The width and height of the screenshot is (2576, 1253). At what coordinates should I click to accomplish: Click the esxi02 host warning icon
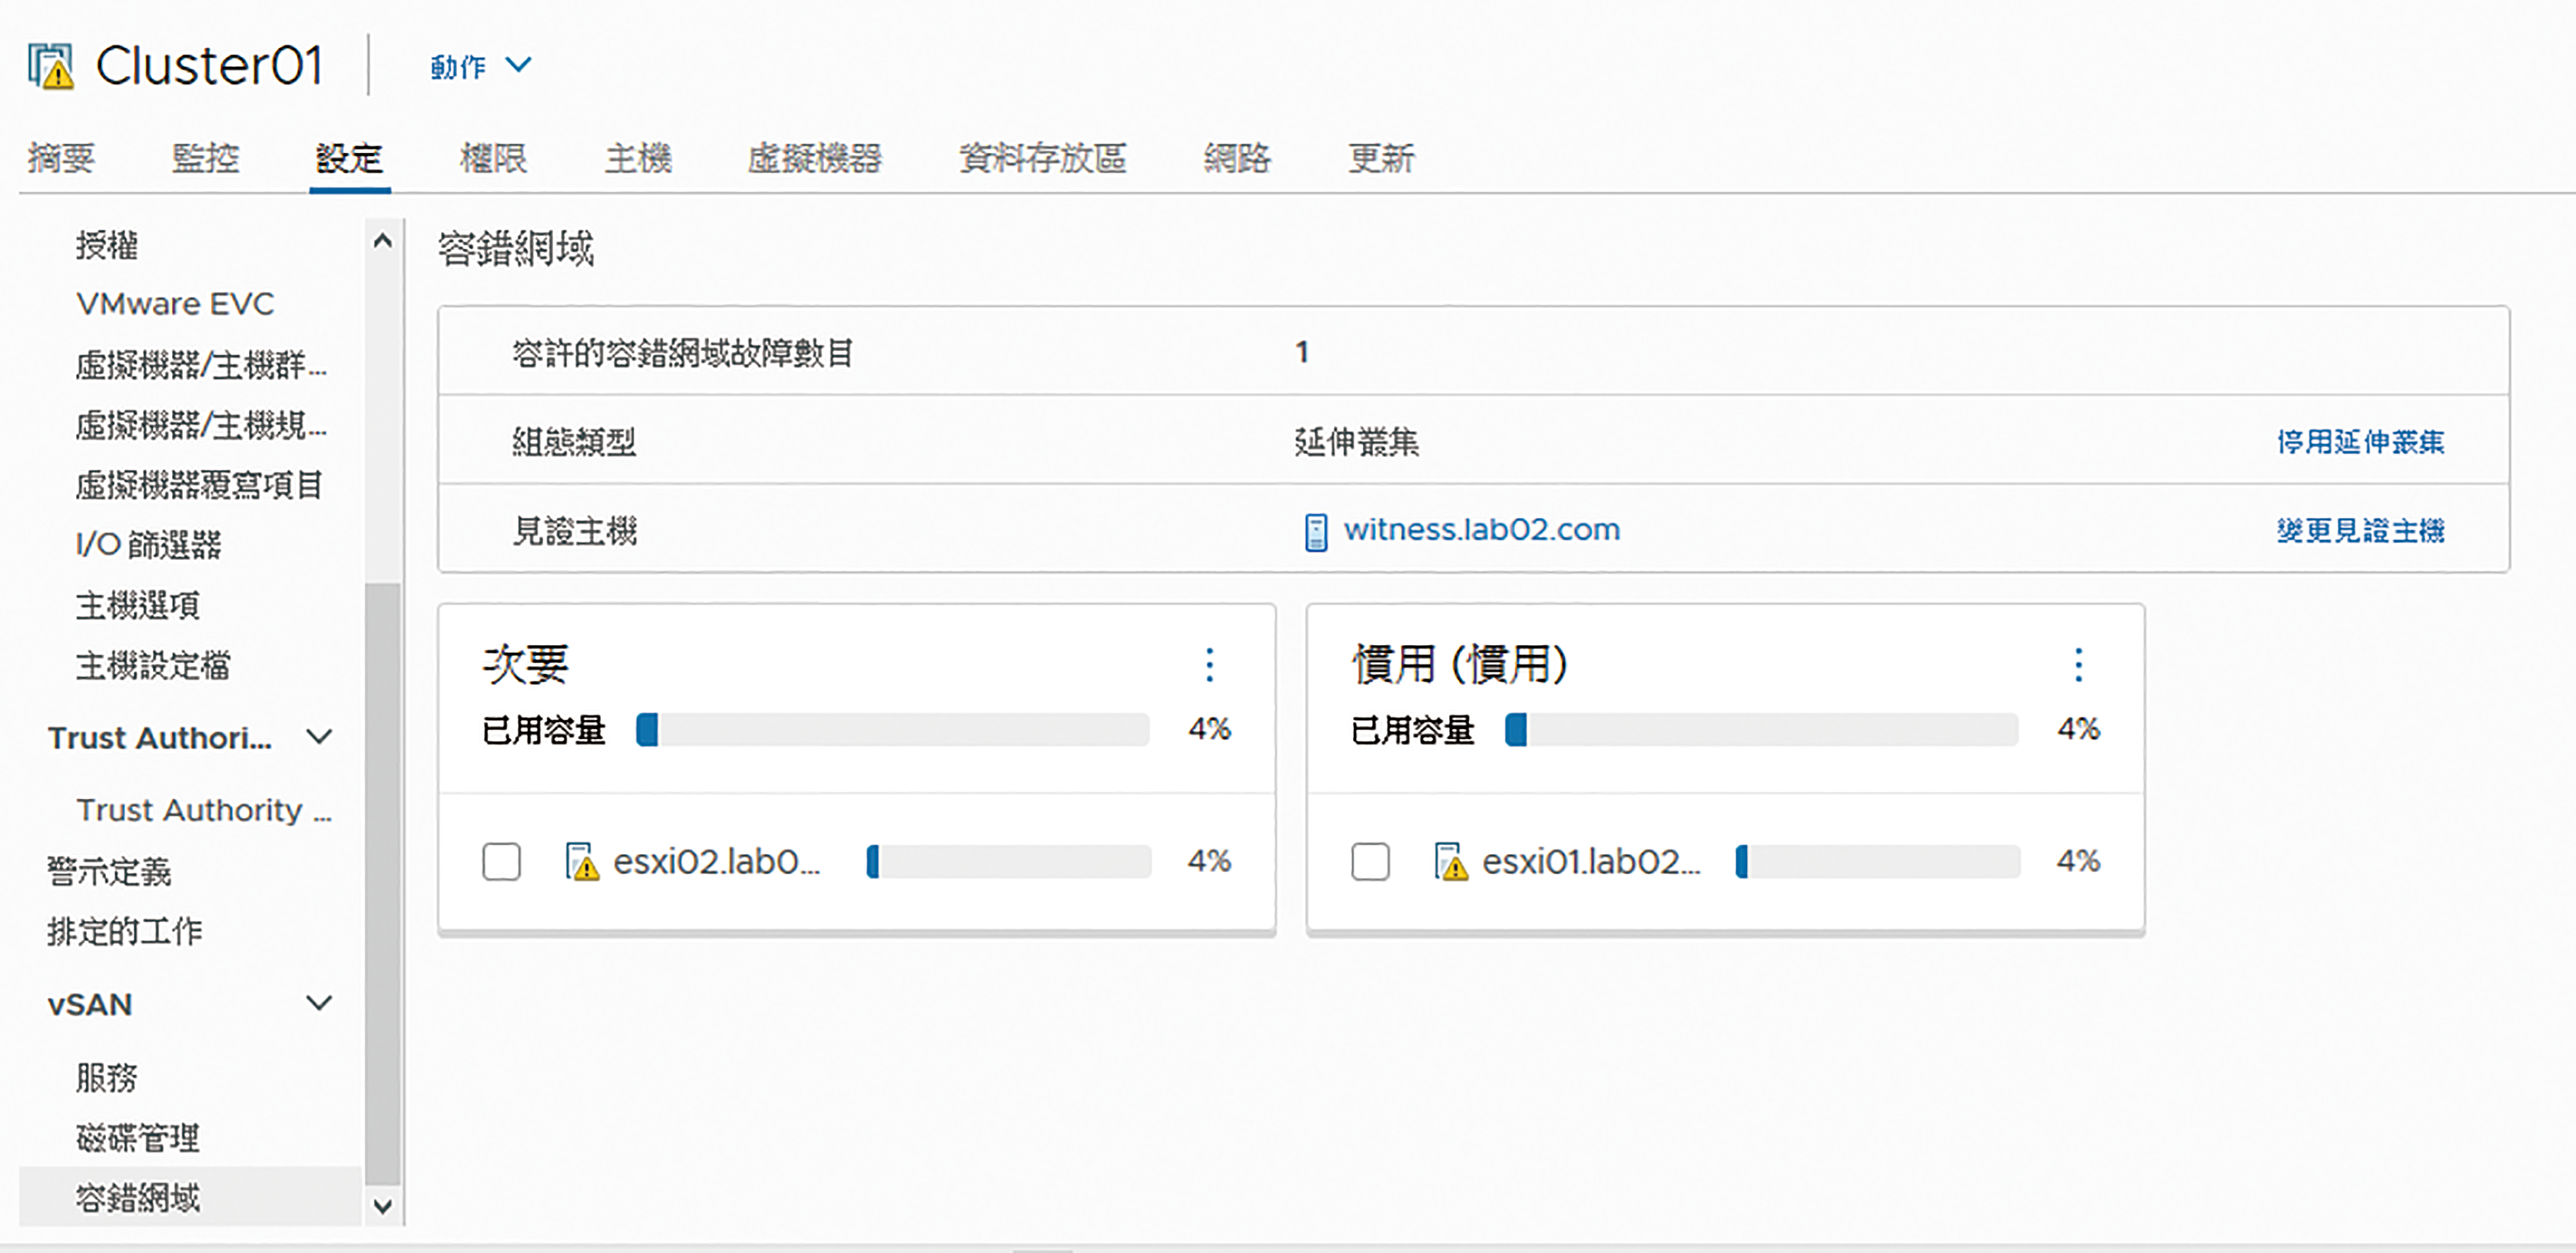[582, 861]
